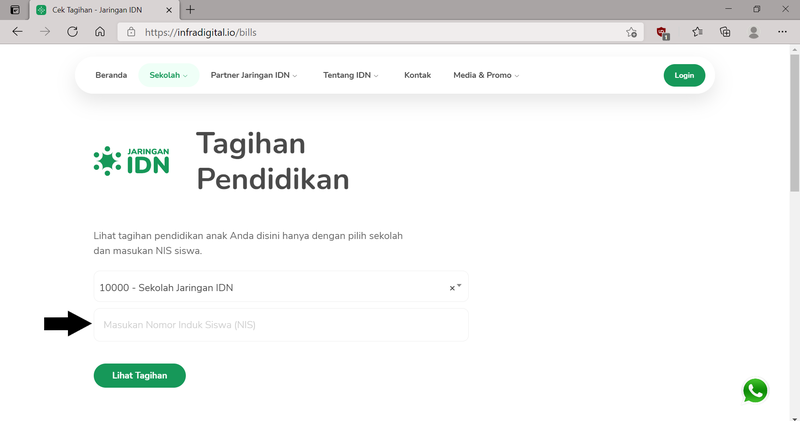Close the Cek Tagihan browser tab

(x=169, y=10)
